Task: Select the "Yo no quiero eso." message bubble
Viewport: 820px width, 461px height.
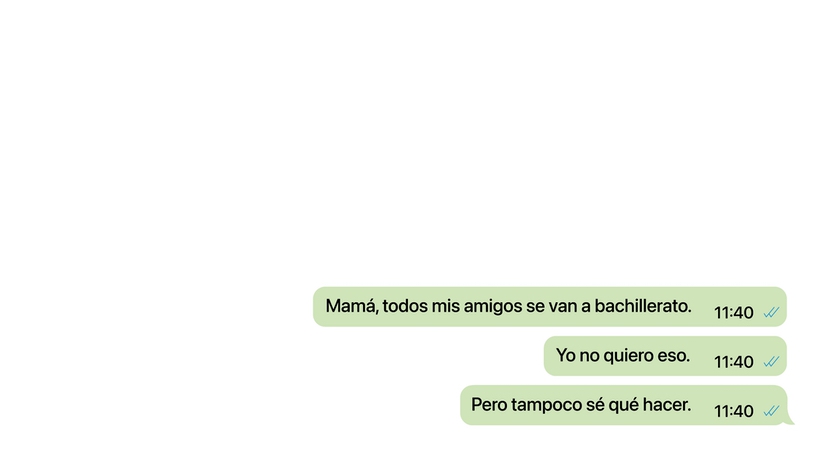Action: (665, 356)
